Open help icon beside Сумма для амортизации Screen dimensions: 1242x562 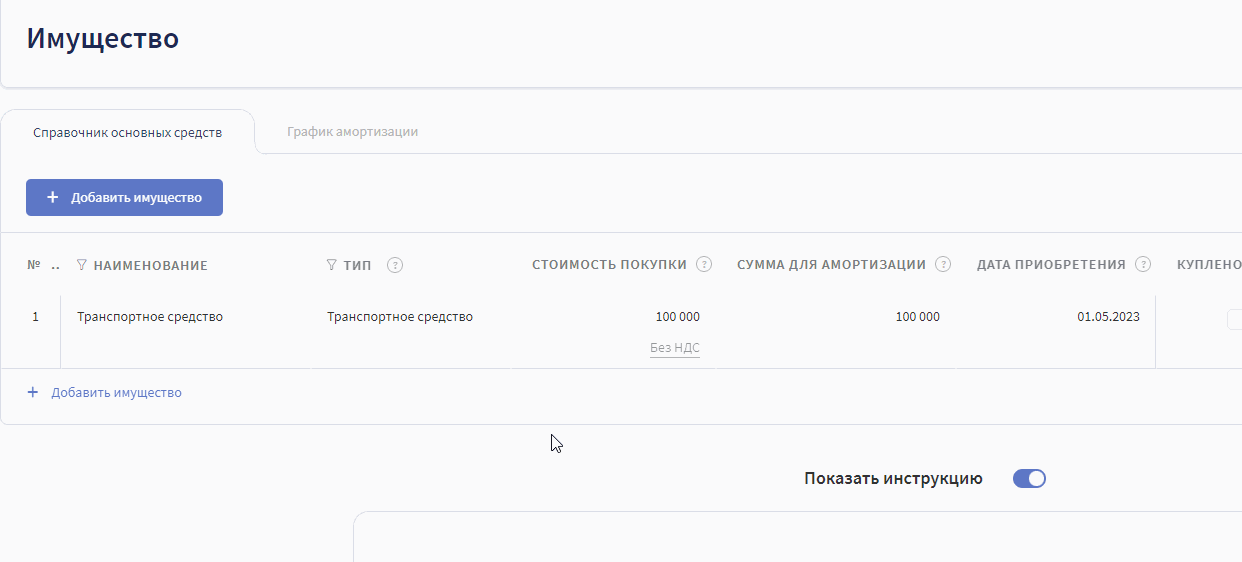click(943, 265)
